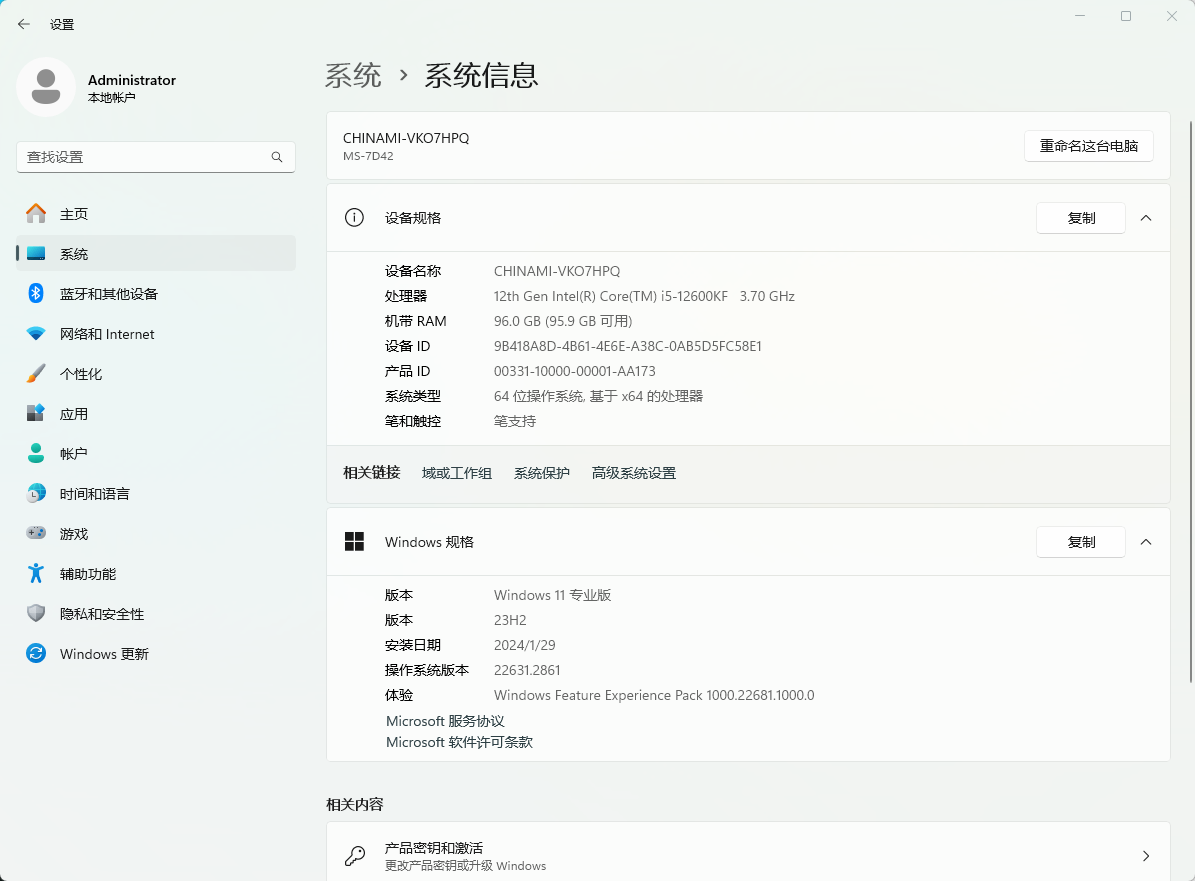Screen dimensions: 1195x881
Task: Click the Windows logo icon
Action: 354,542
